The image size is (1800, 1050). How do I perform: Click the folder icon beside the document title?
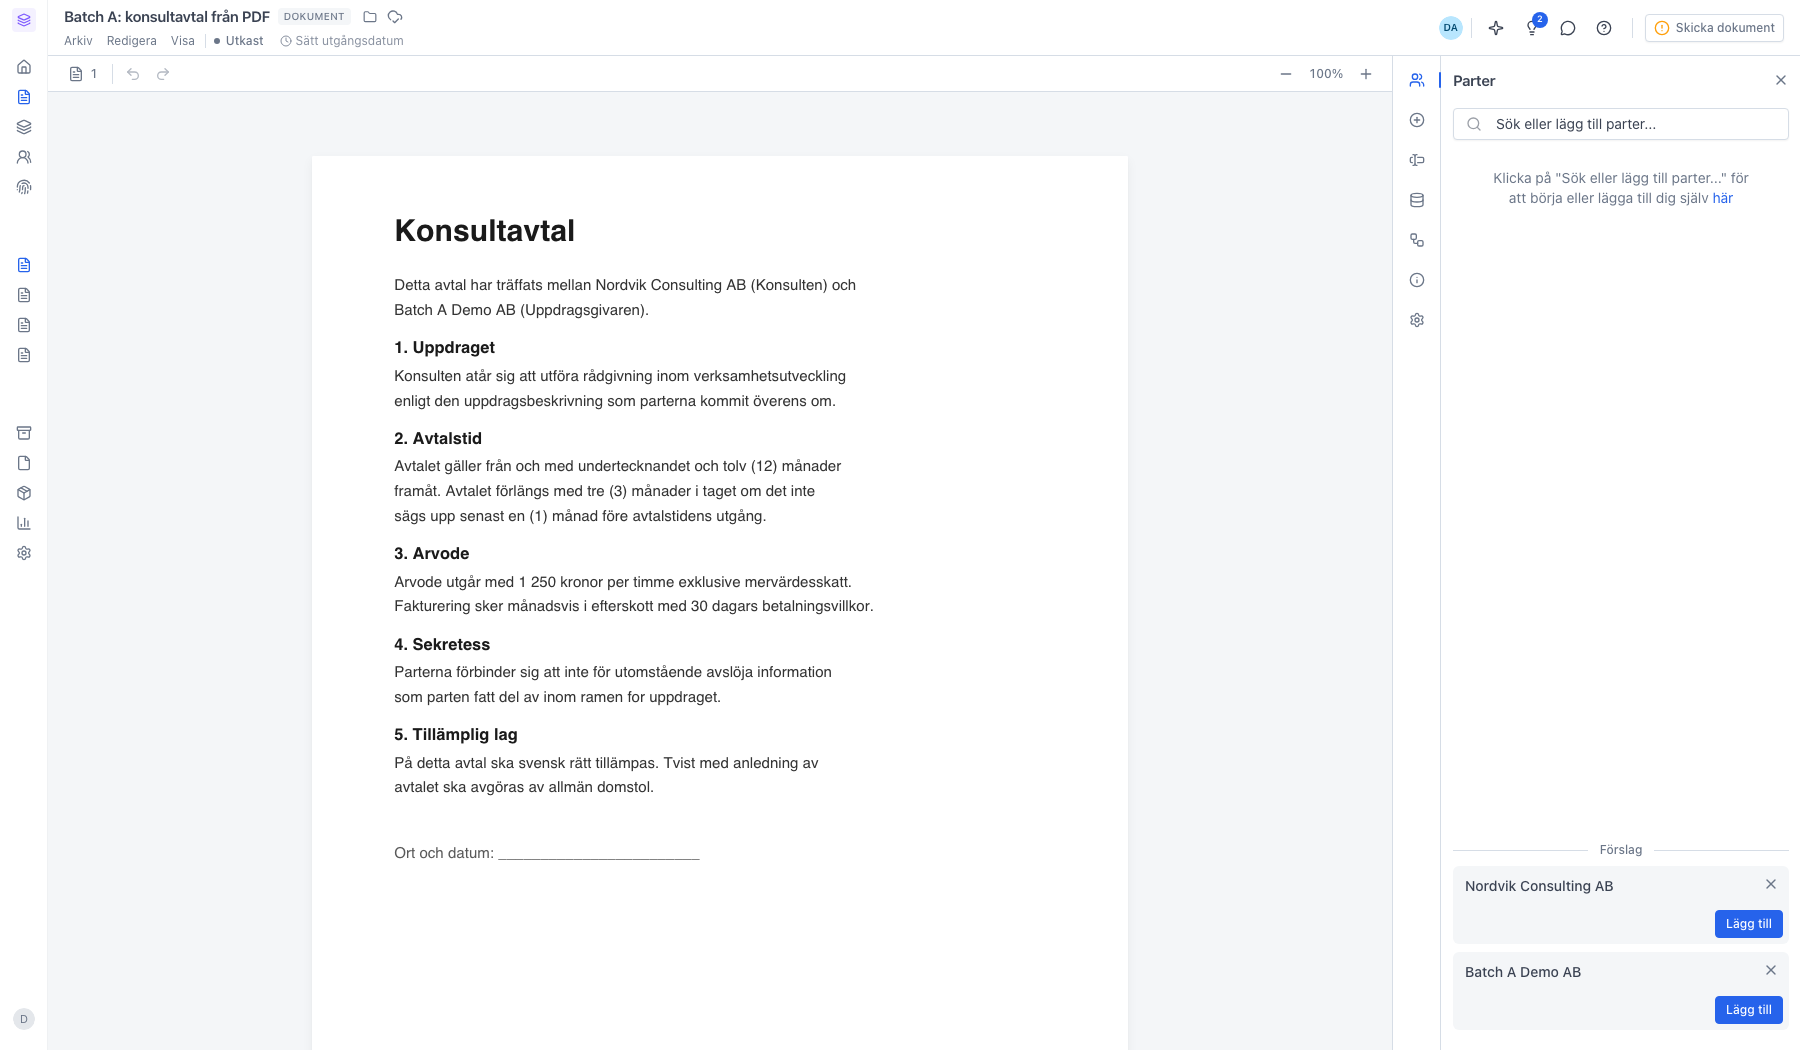pos(370,17)
